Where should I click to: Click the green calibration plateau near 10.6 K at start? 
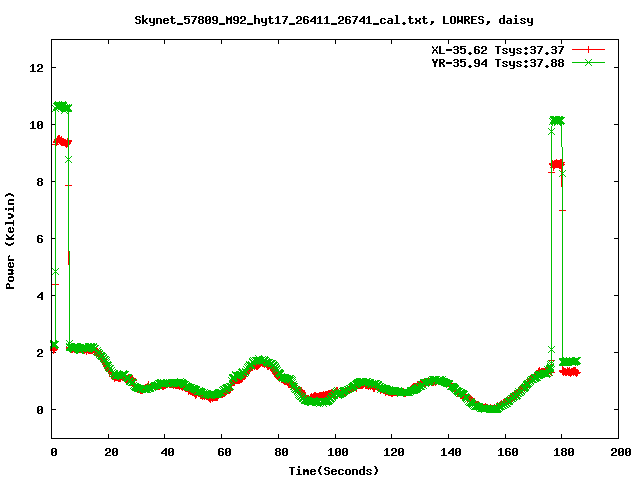tap(62, 107)
